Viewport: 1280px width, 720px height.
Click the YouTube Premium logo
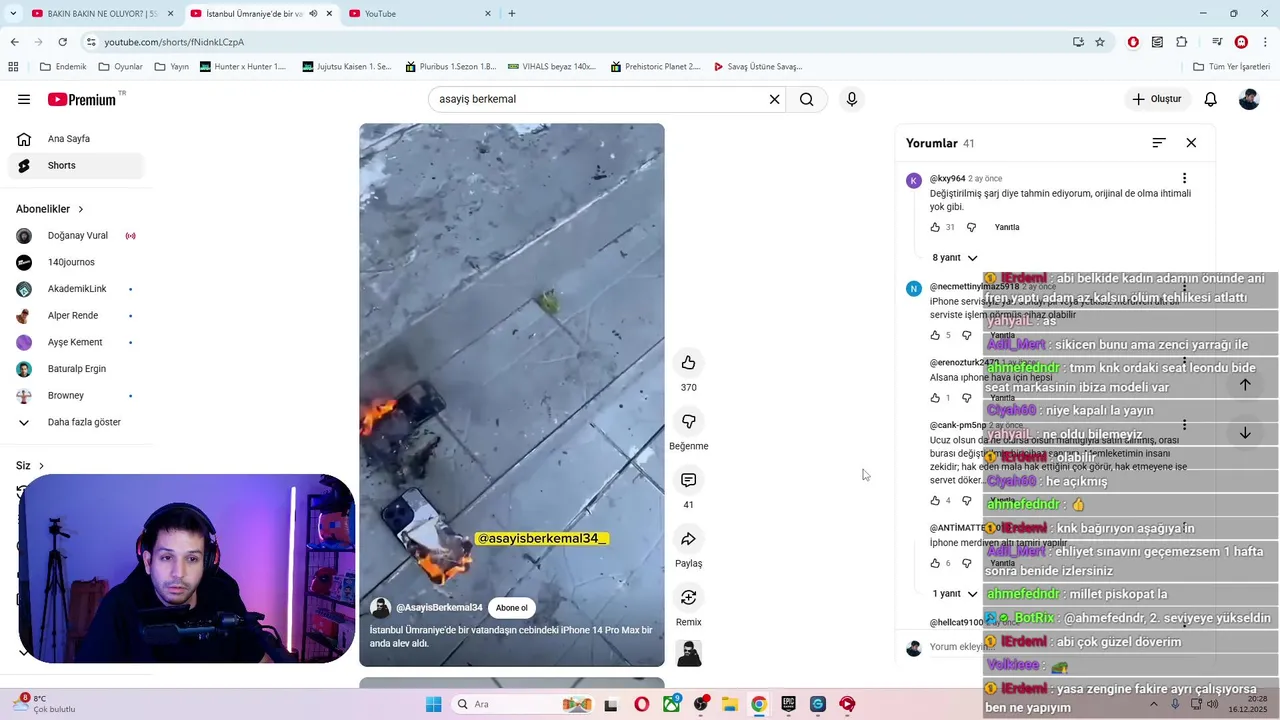[82, 99]
